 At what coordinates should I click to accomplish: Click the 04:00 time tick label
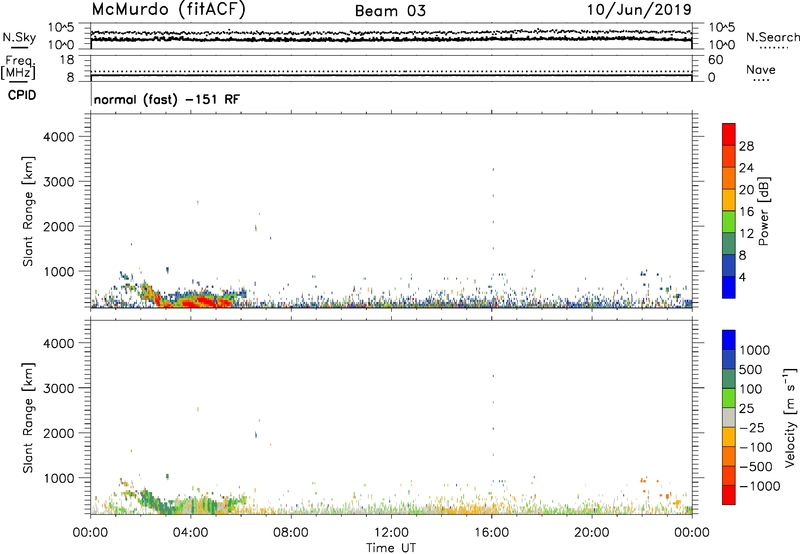(191, 533)
